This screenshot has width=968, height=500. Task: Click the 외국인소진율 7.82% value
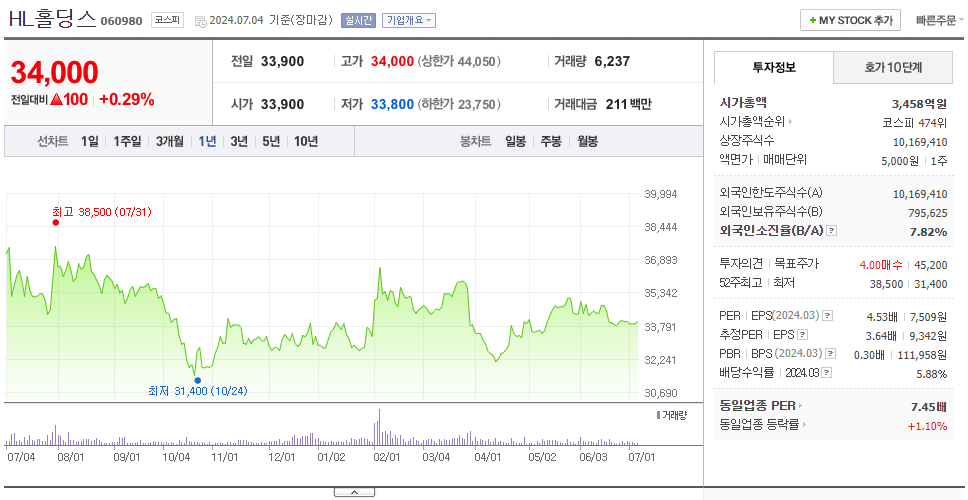click(928, 232)
